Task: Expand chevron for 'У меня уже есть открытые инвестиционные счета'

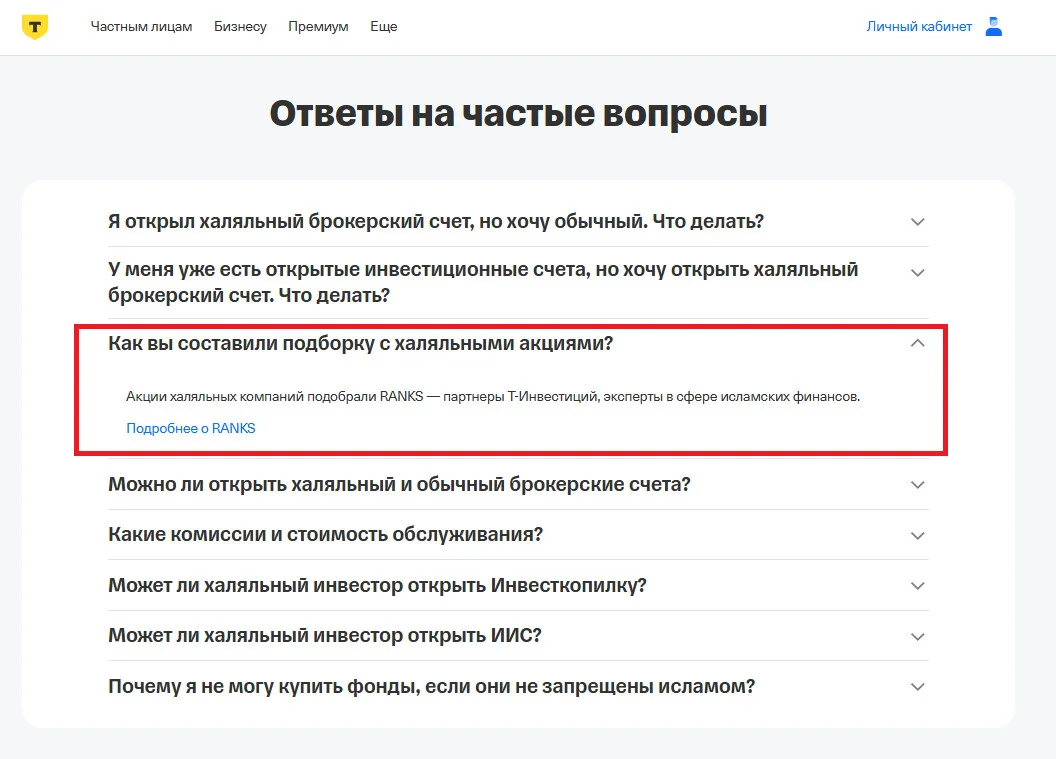Action: coord(917,273)
